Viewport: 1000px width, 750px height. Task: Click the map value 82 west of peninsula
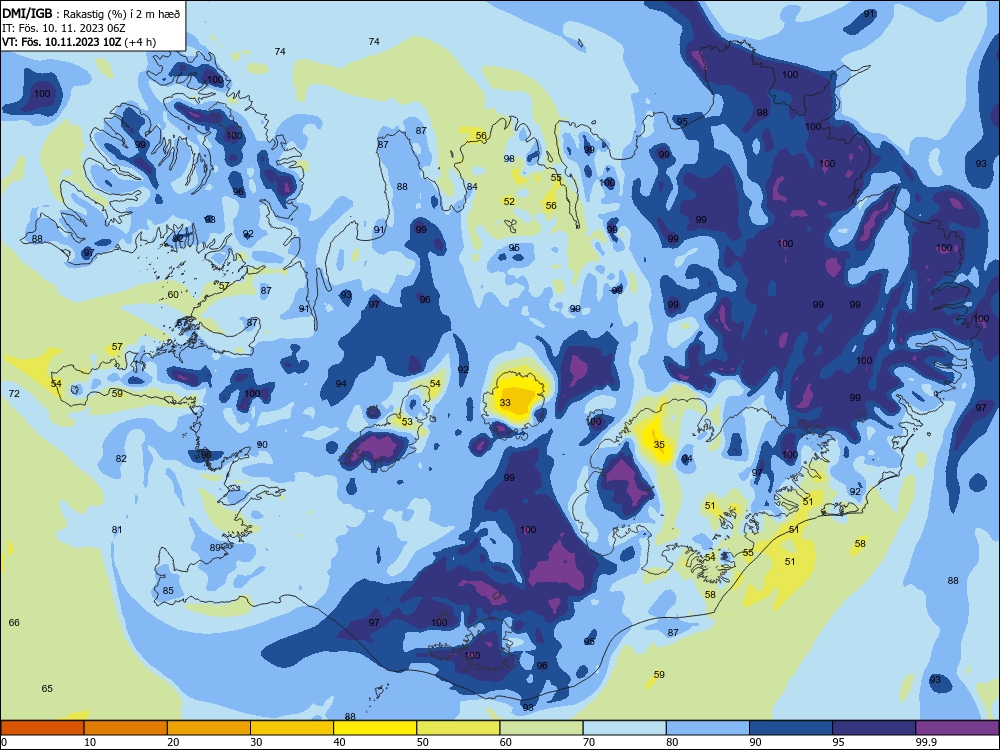[121, 459]
